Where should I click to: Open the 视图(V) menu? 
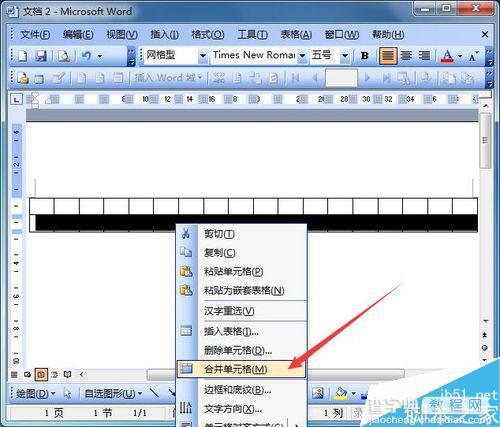click(x=122, y=35)
